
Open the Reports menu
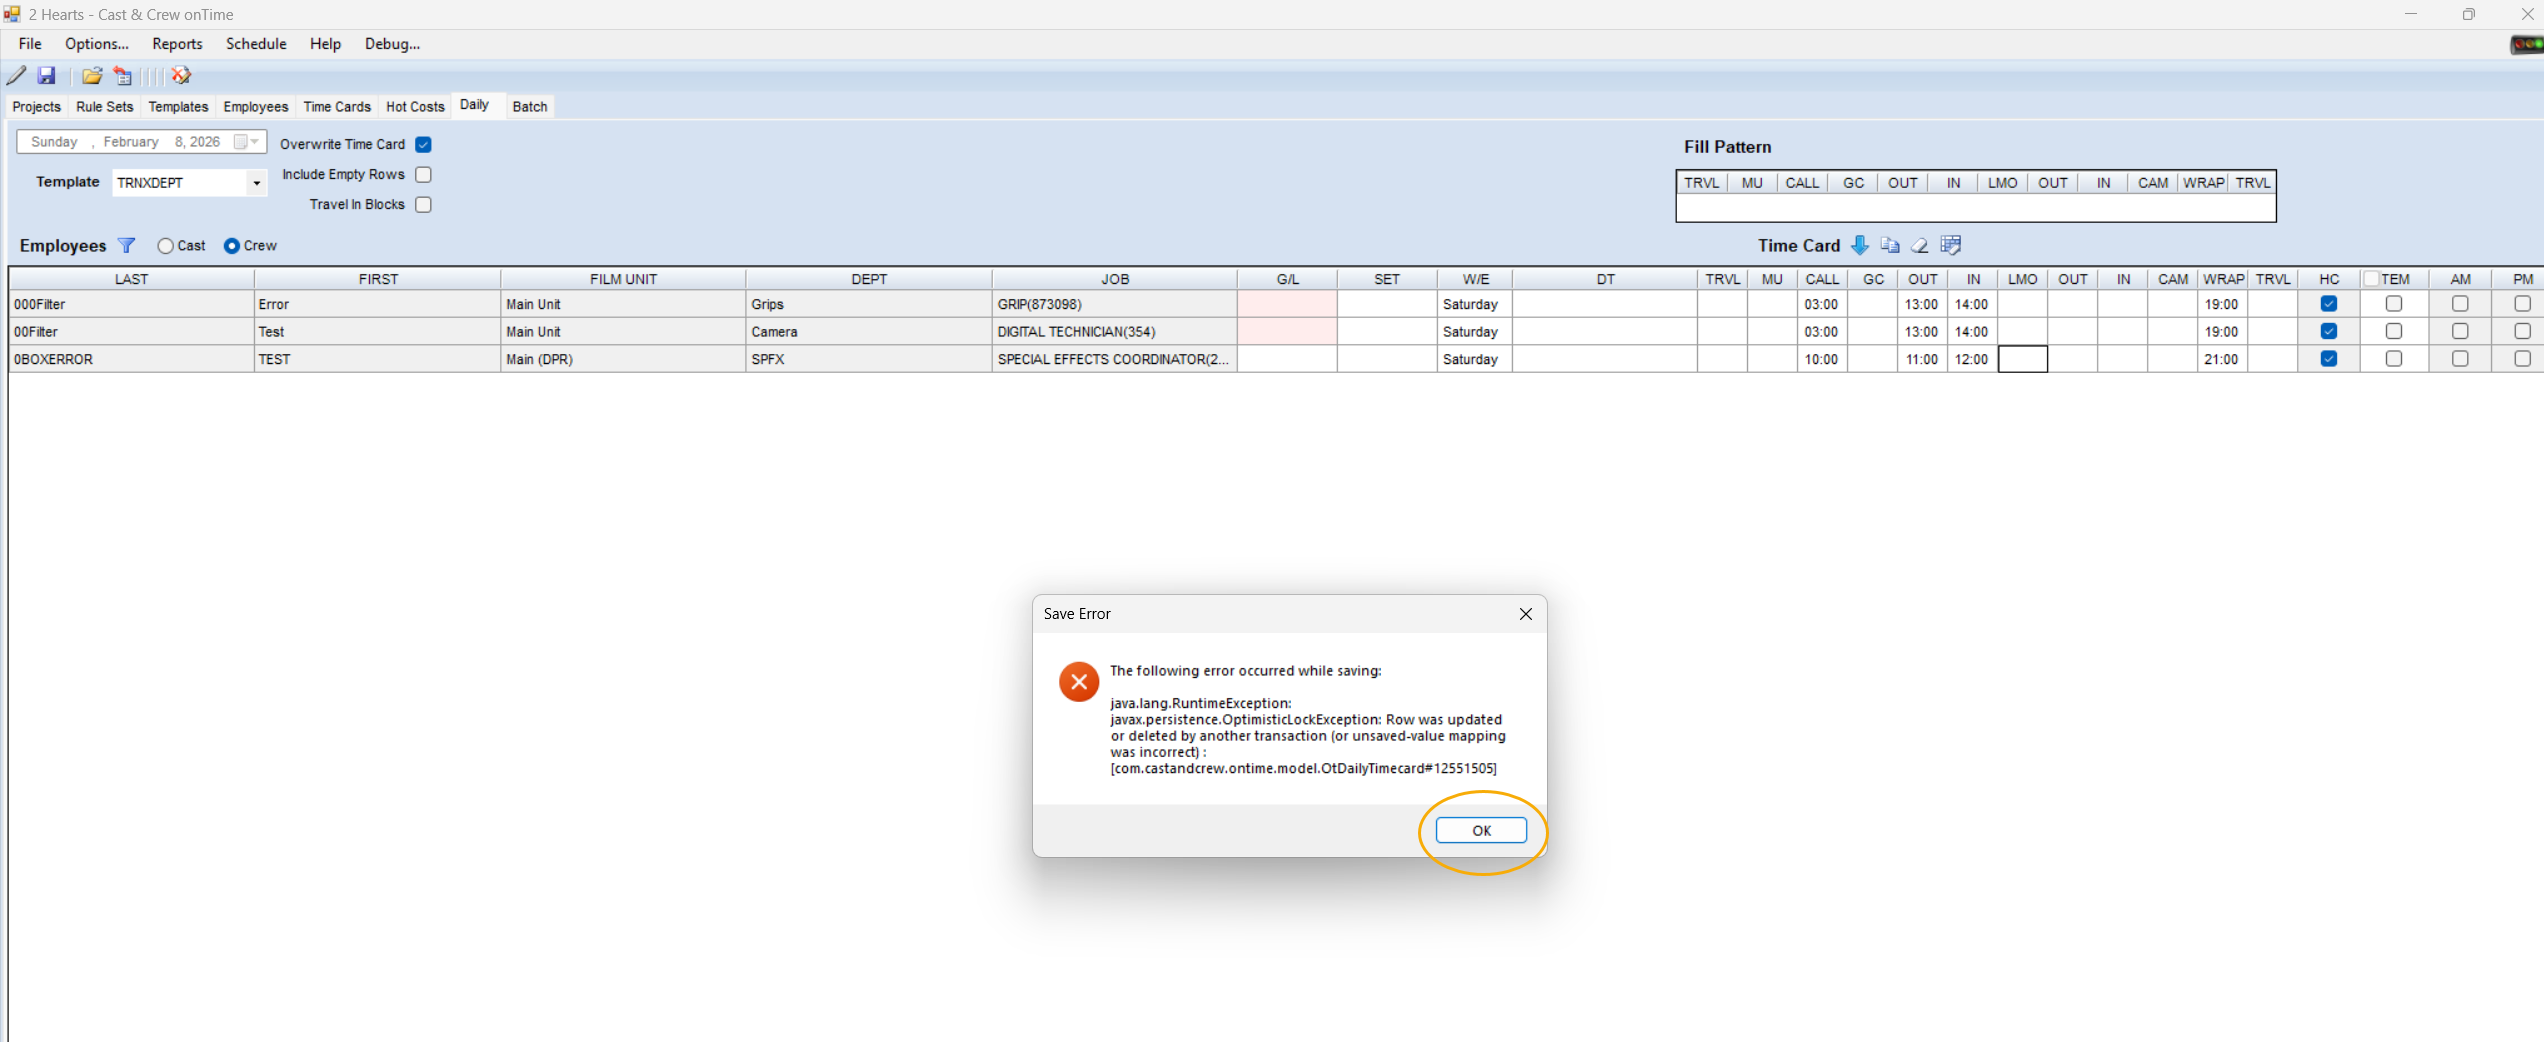point(177,44)
